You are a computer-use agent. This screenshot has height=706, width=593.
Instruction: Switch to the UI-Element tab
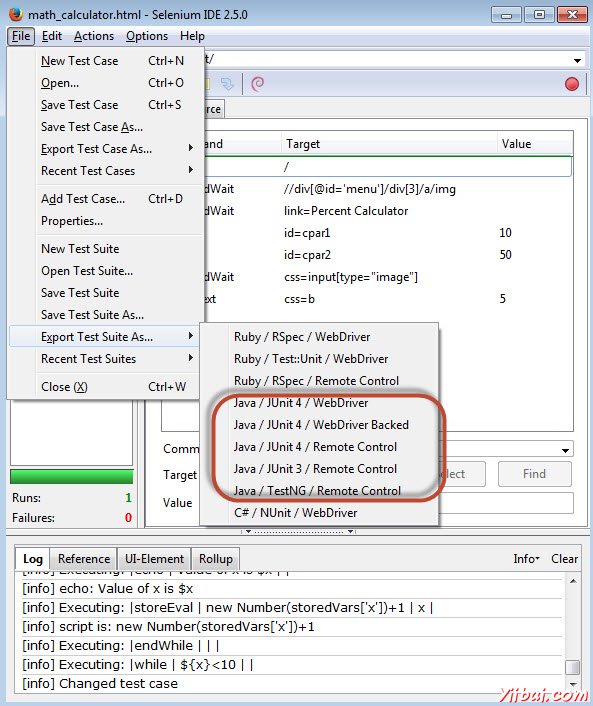154,559
